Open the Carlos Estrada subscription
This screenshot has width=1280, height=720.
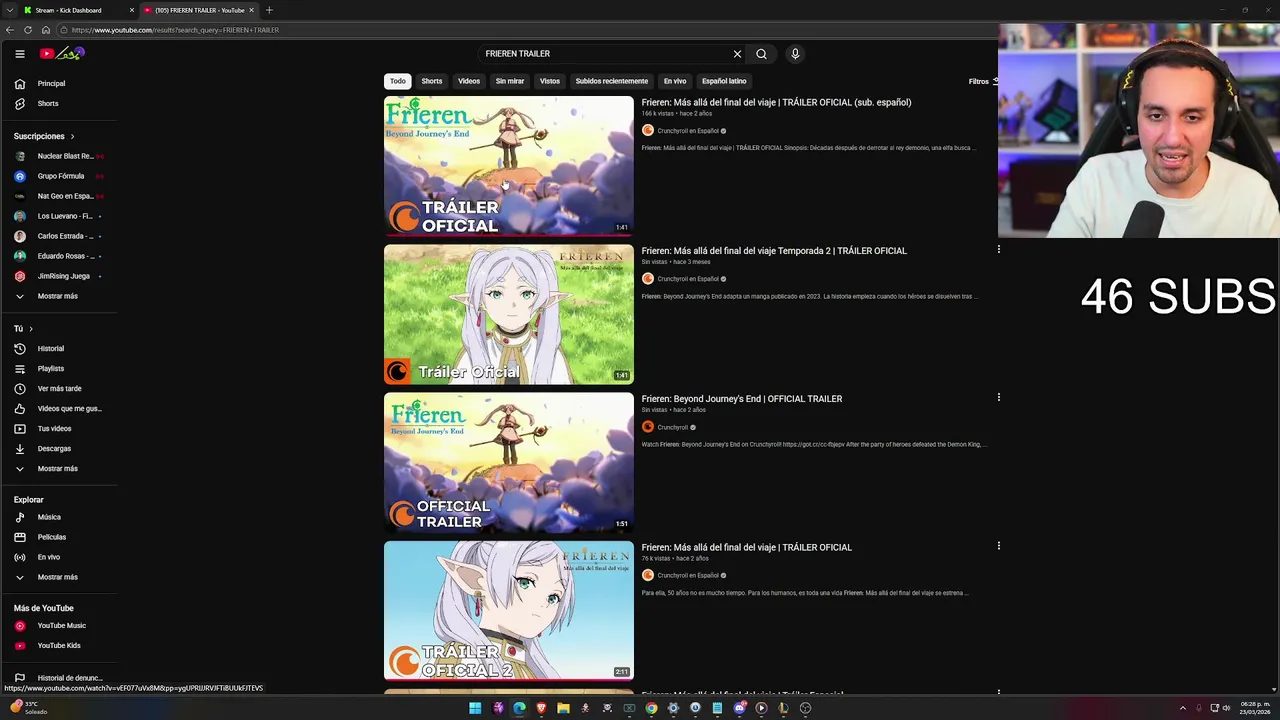coord(58,236)
